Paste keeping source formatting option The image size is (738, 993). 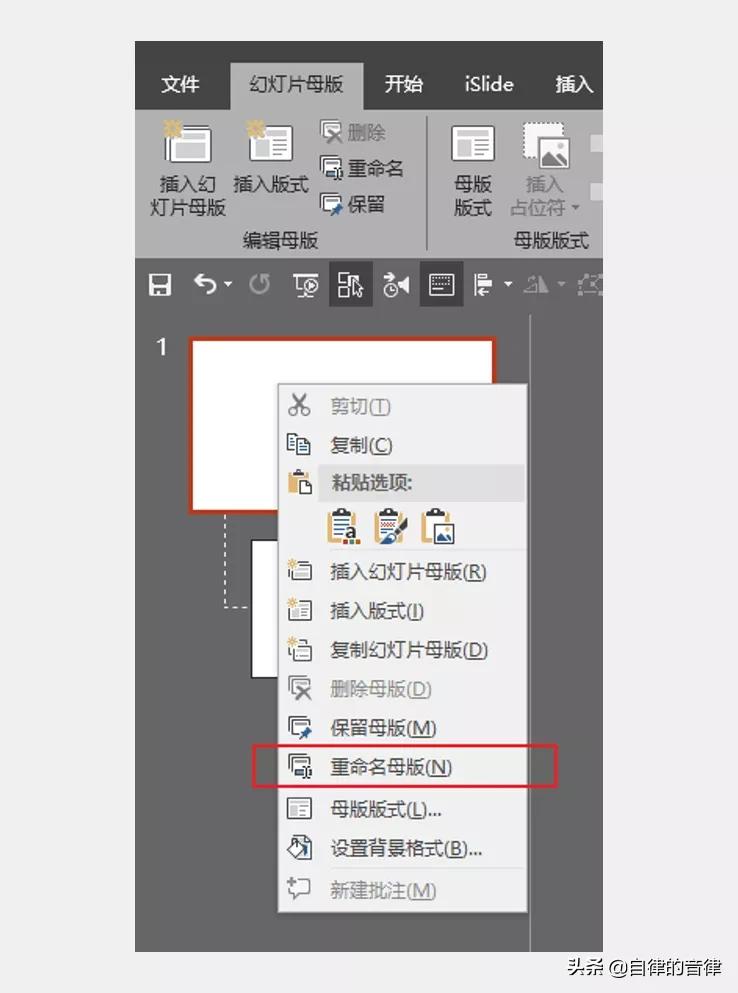tap(390, 526)
